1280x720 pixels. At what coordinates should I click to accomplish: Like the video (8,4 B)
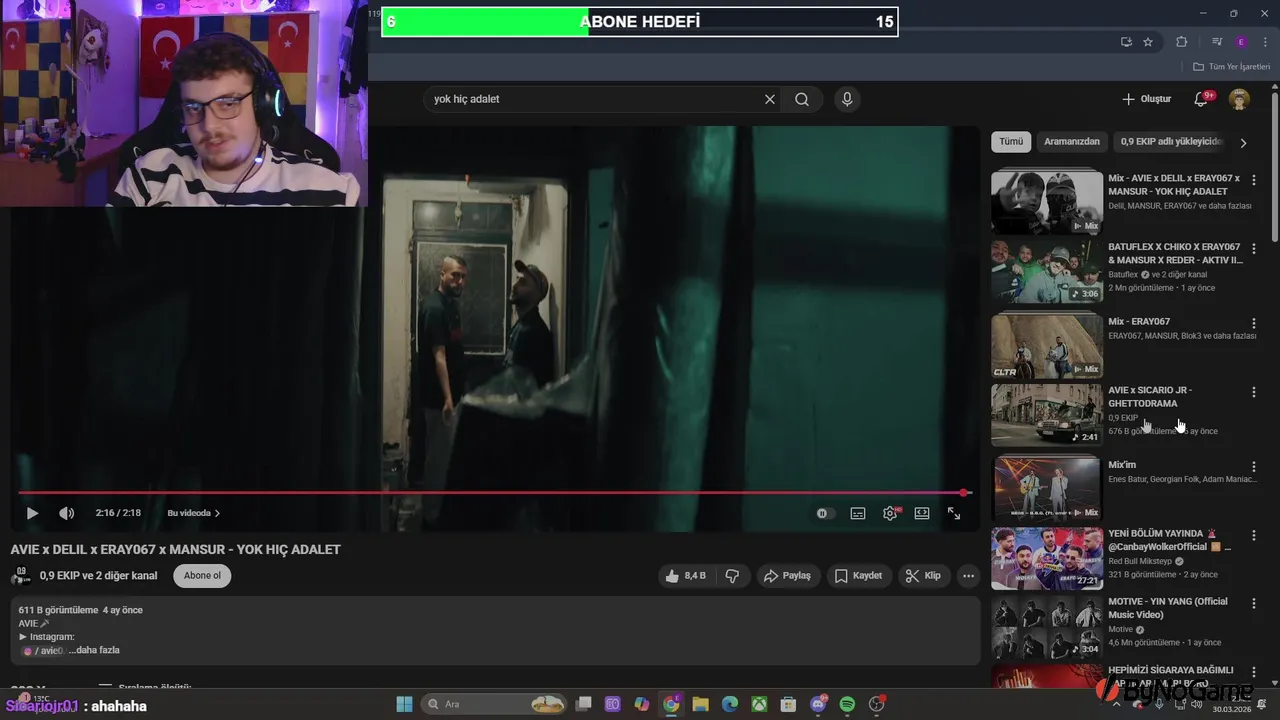685,576
